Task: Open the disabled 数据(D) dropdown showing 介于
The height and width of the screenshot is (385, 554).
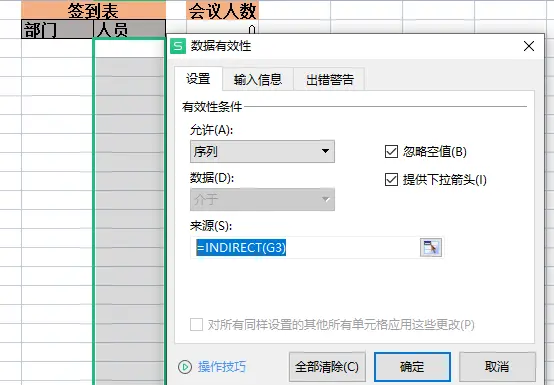Action: pos(262,200)
